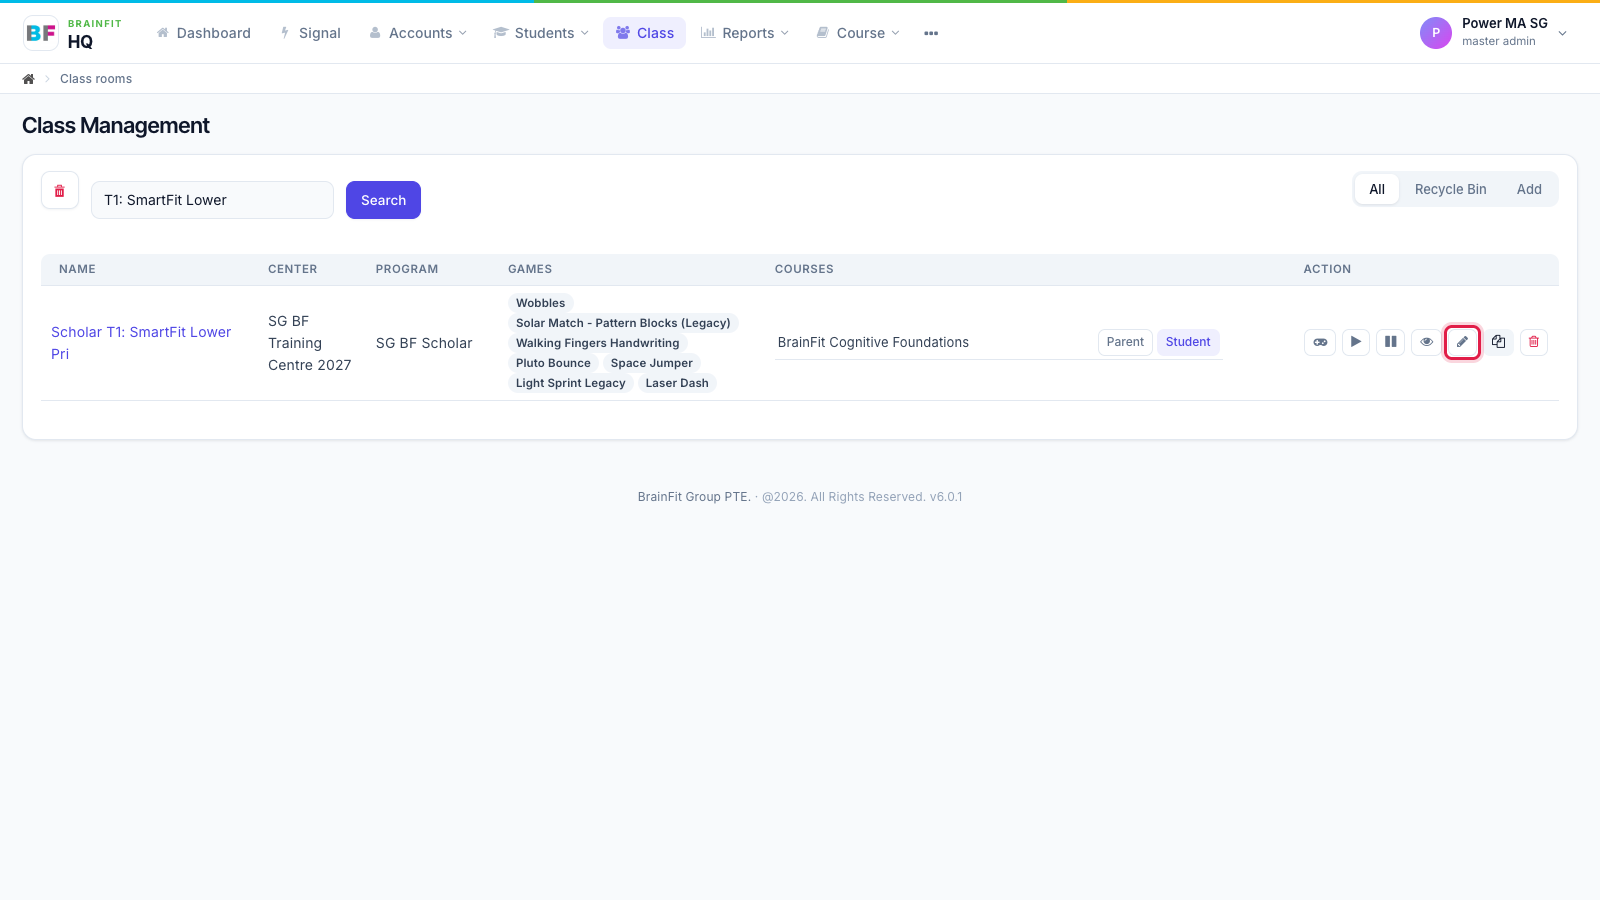Toggle the Parent course tag
The image size is (1600, 900).
(x=1125, y=342)
